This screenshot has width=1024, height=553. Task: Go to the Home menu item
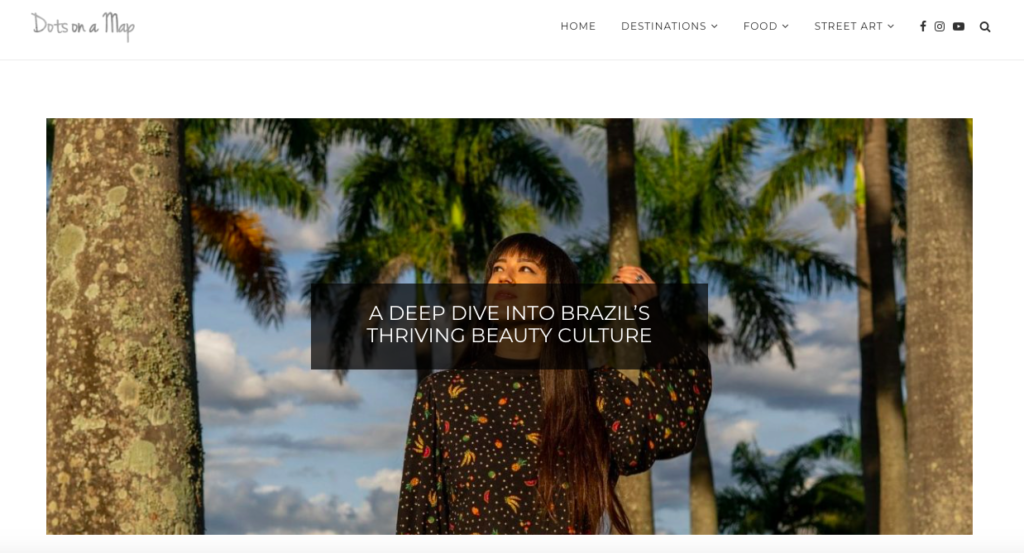point(578,26)
